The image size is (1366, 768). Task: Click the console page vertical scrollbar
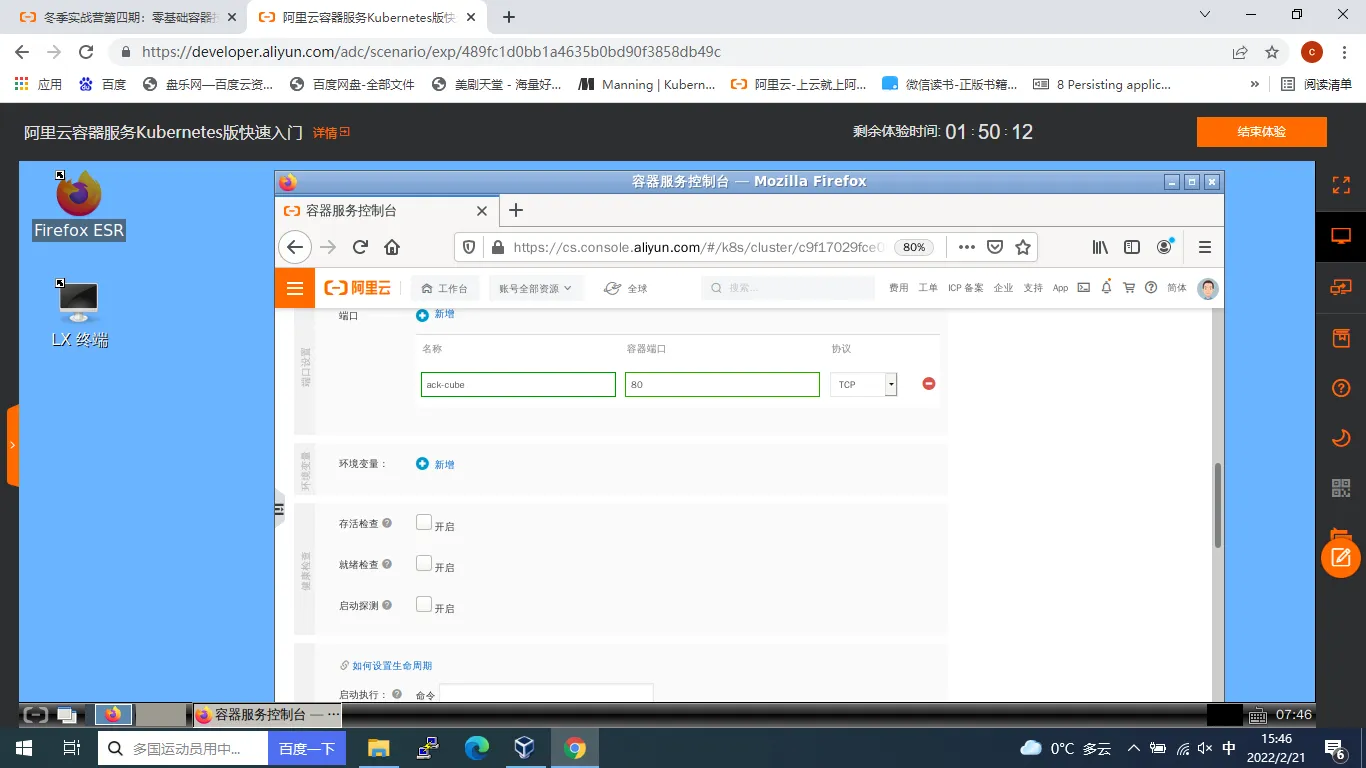tap(1217, 505)
